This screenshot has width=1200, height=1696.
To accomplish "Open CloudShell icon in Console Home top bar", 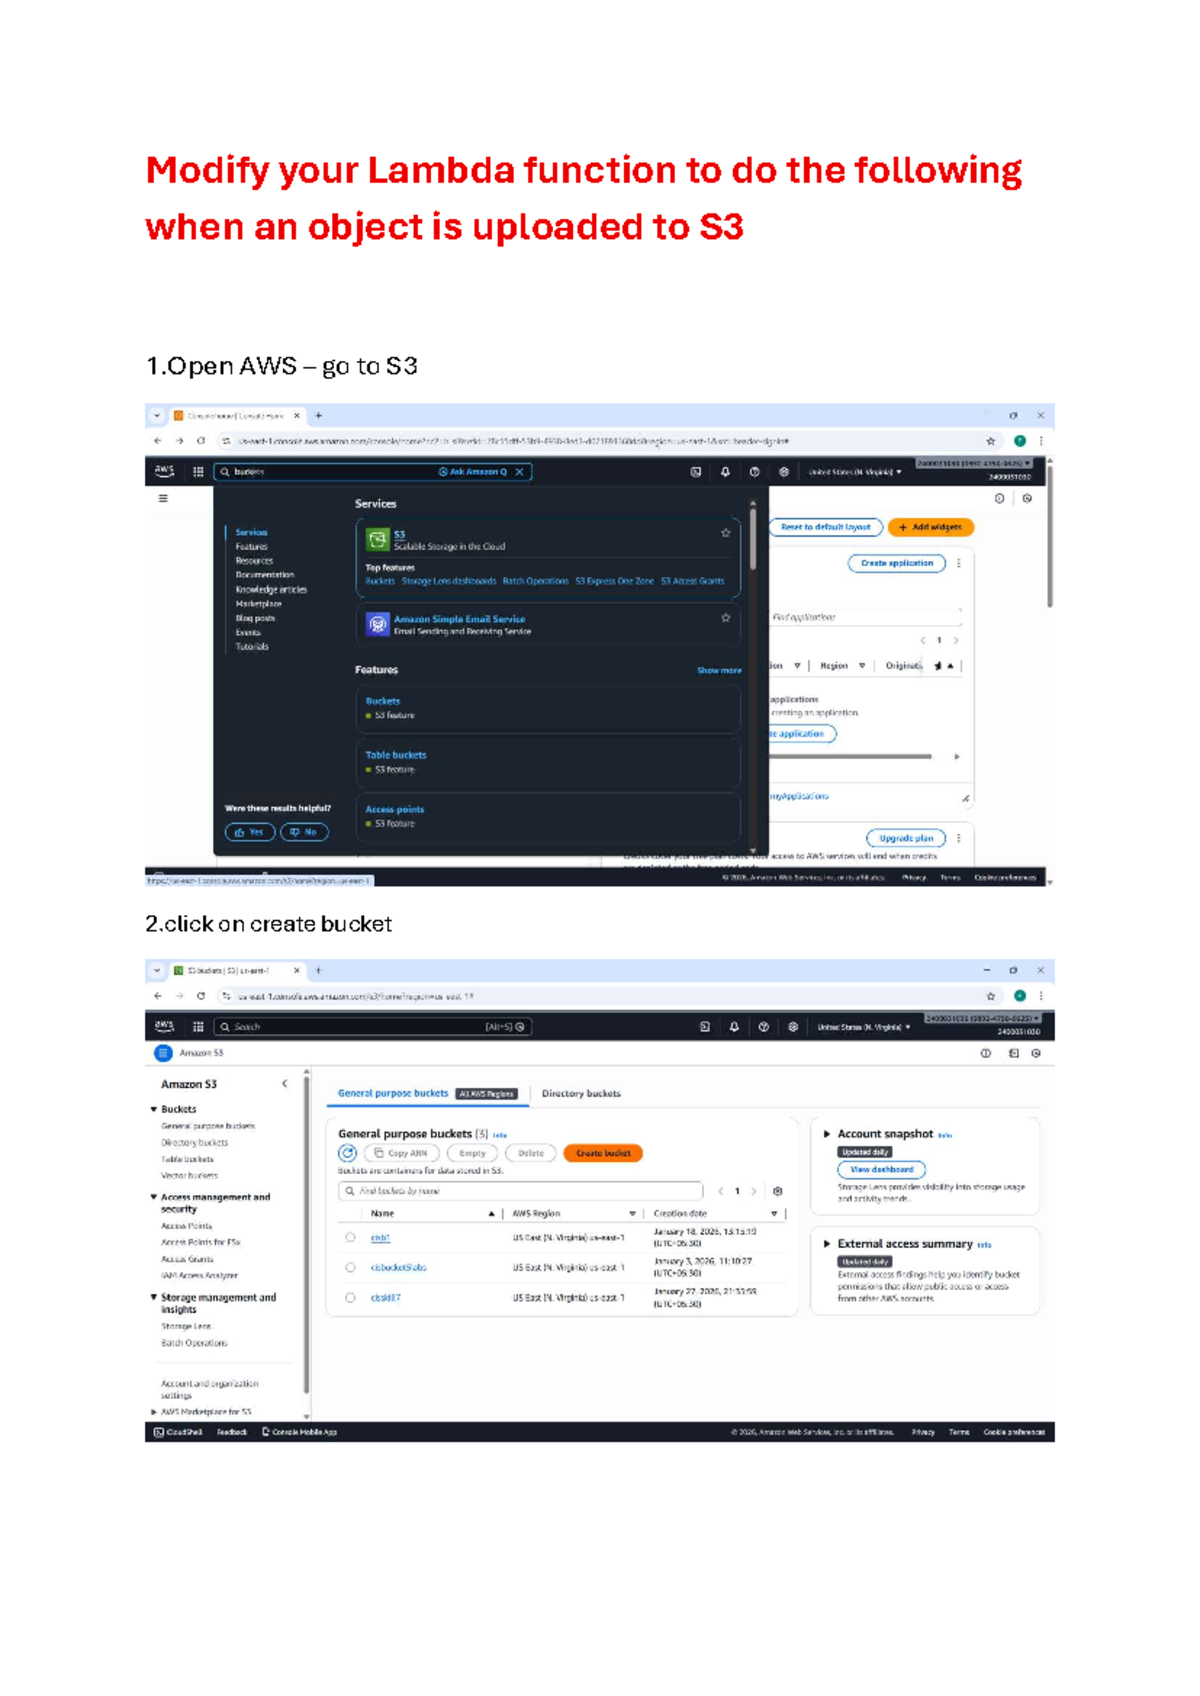I will 696,472.
